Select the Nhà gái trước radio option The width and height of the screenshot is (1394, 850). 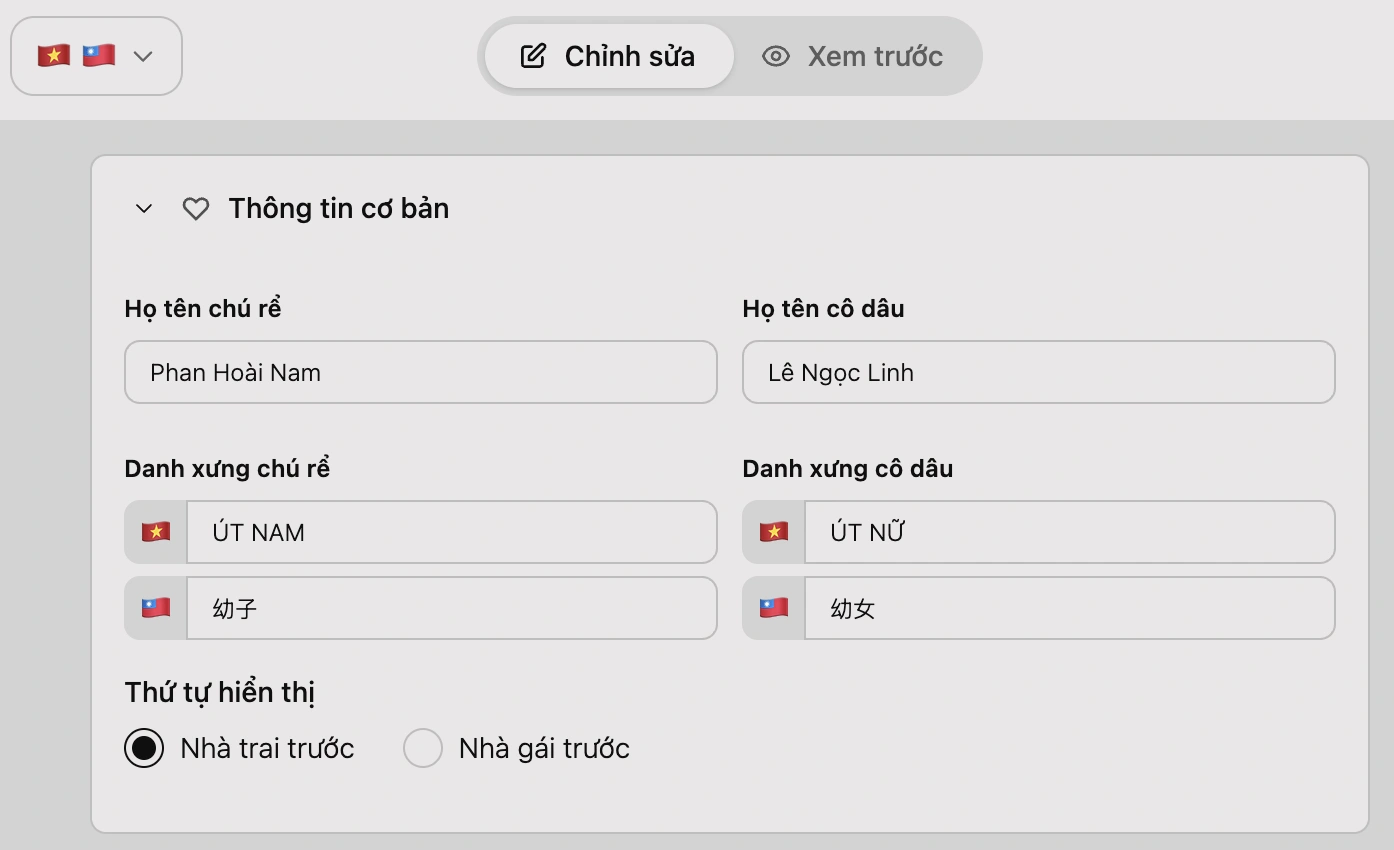(x=423, y=747)
